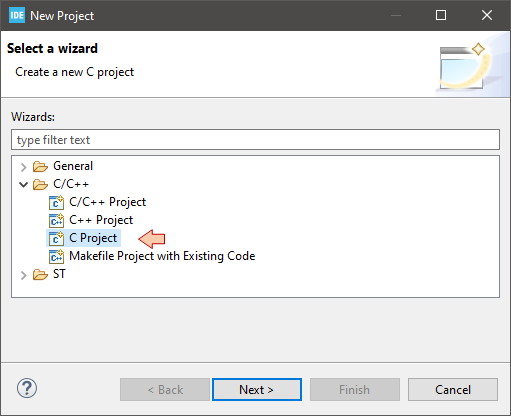Screen dimensions: 511x416
Task: Select the C++ Project entry
Action: point(101,220)
